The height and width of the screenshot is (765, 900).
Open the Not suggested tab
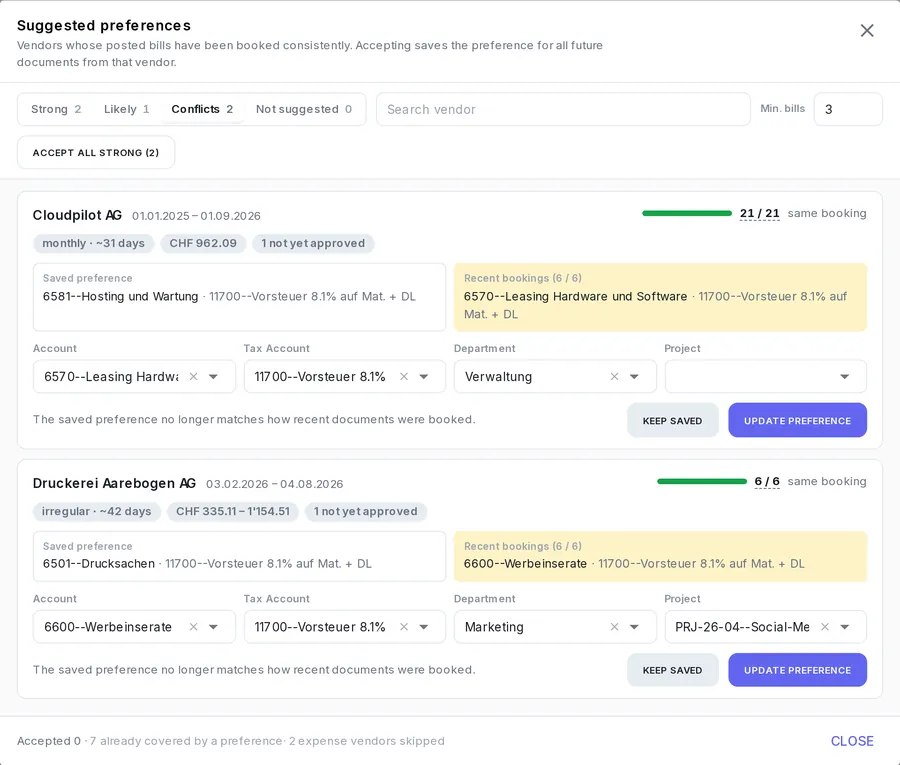click(x=304, y=109)
